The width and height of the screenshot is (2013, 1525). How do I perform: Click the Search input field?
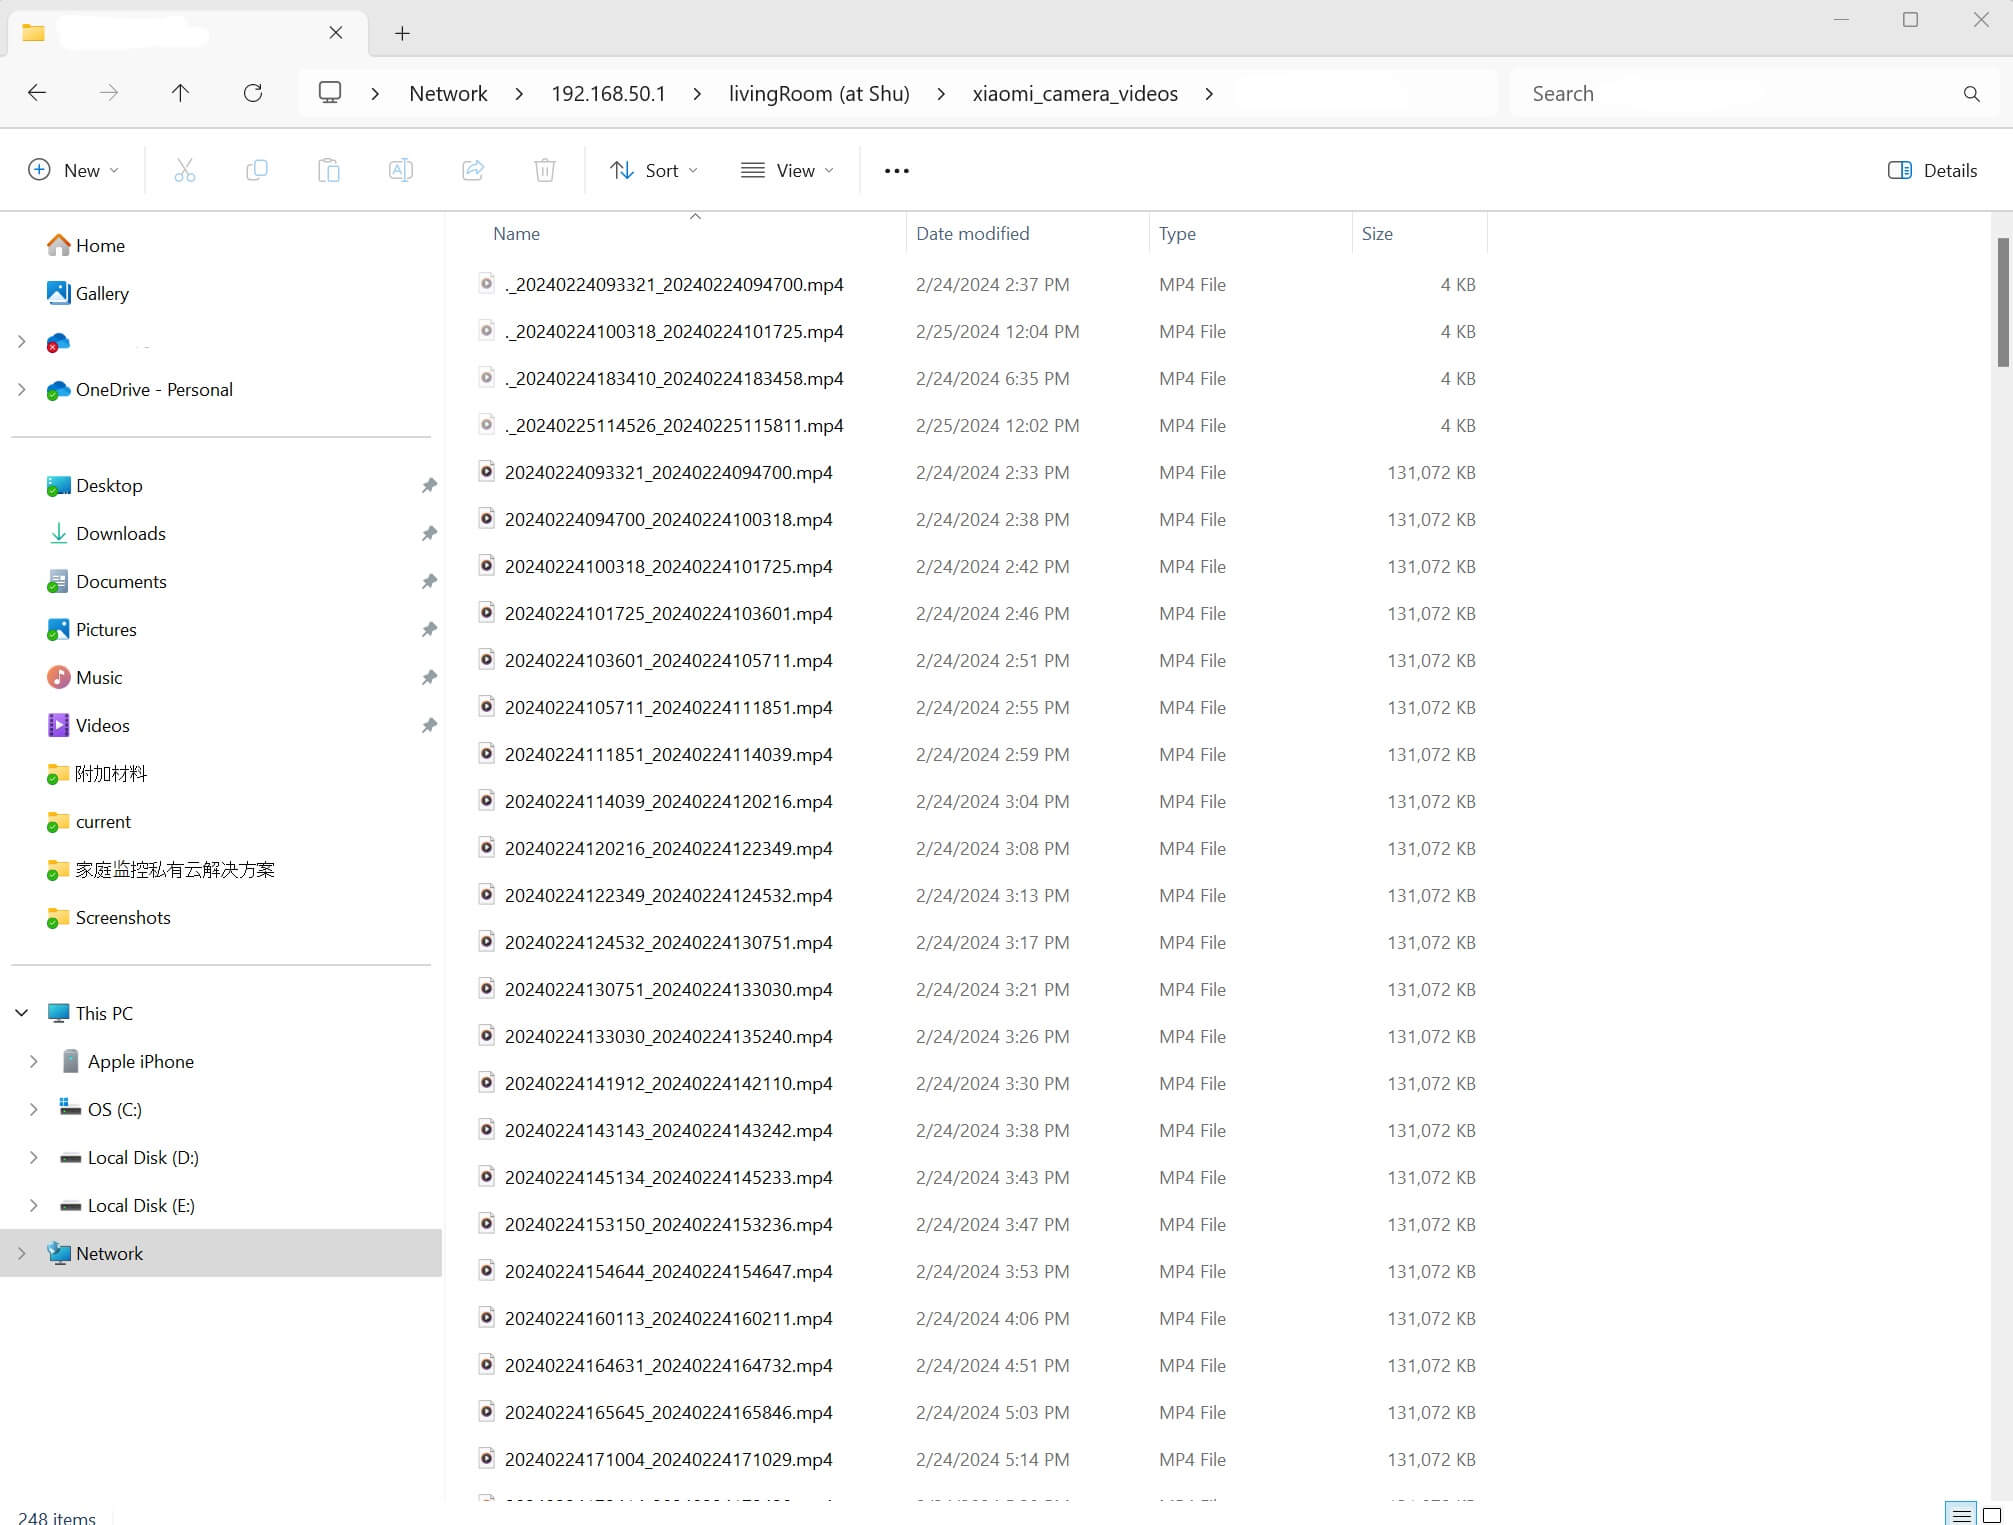click(1740, 93)
